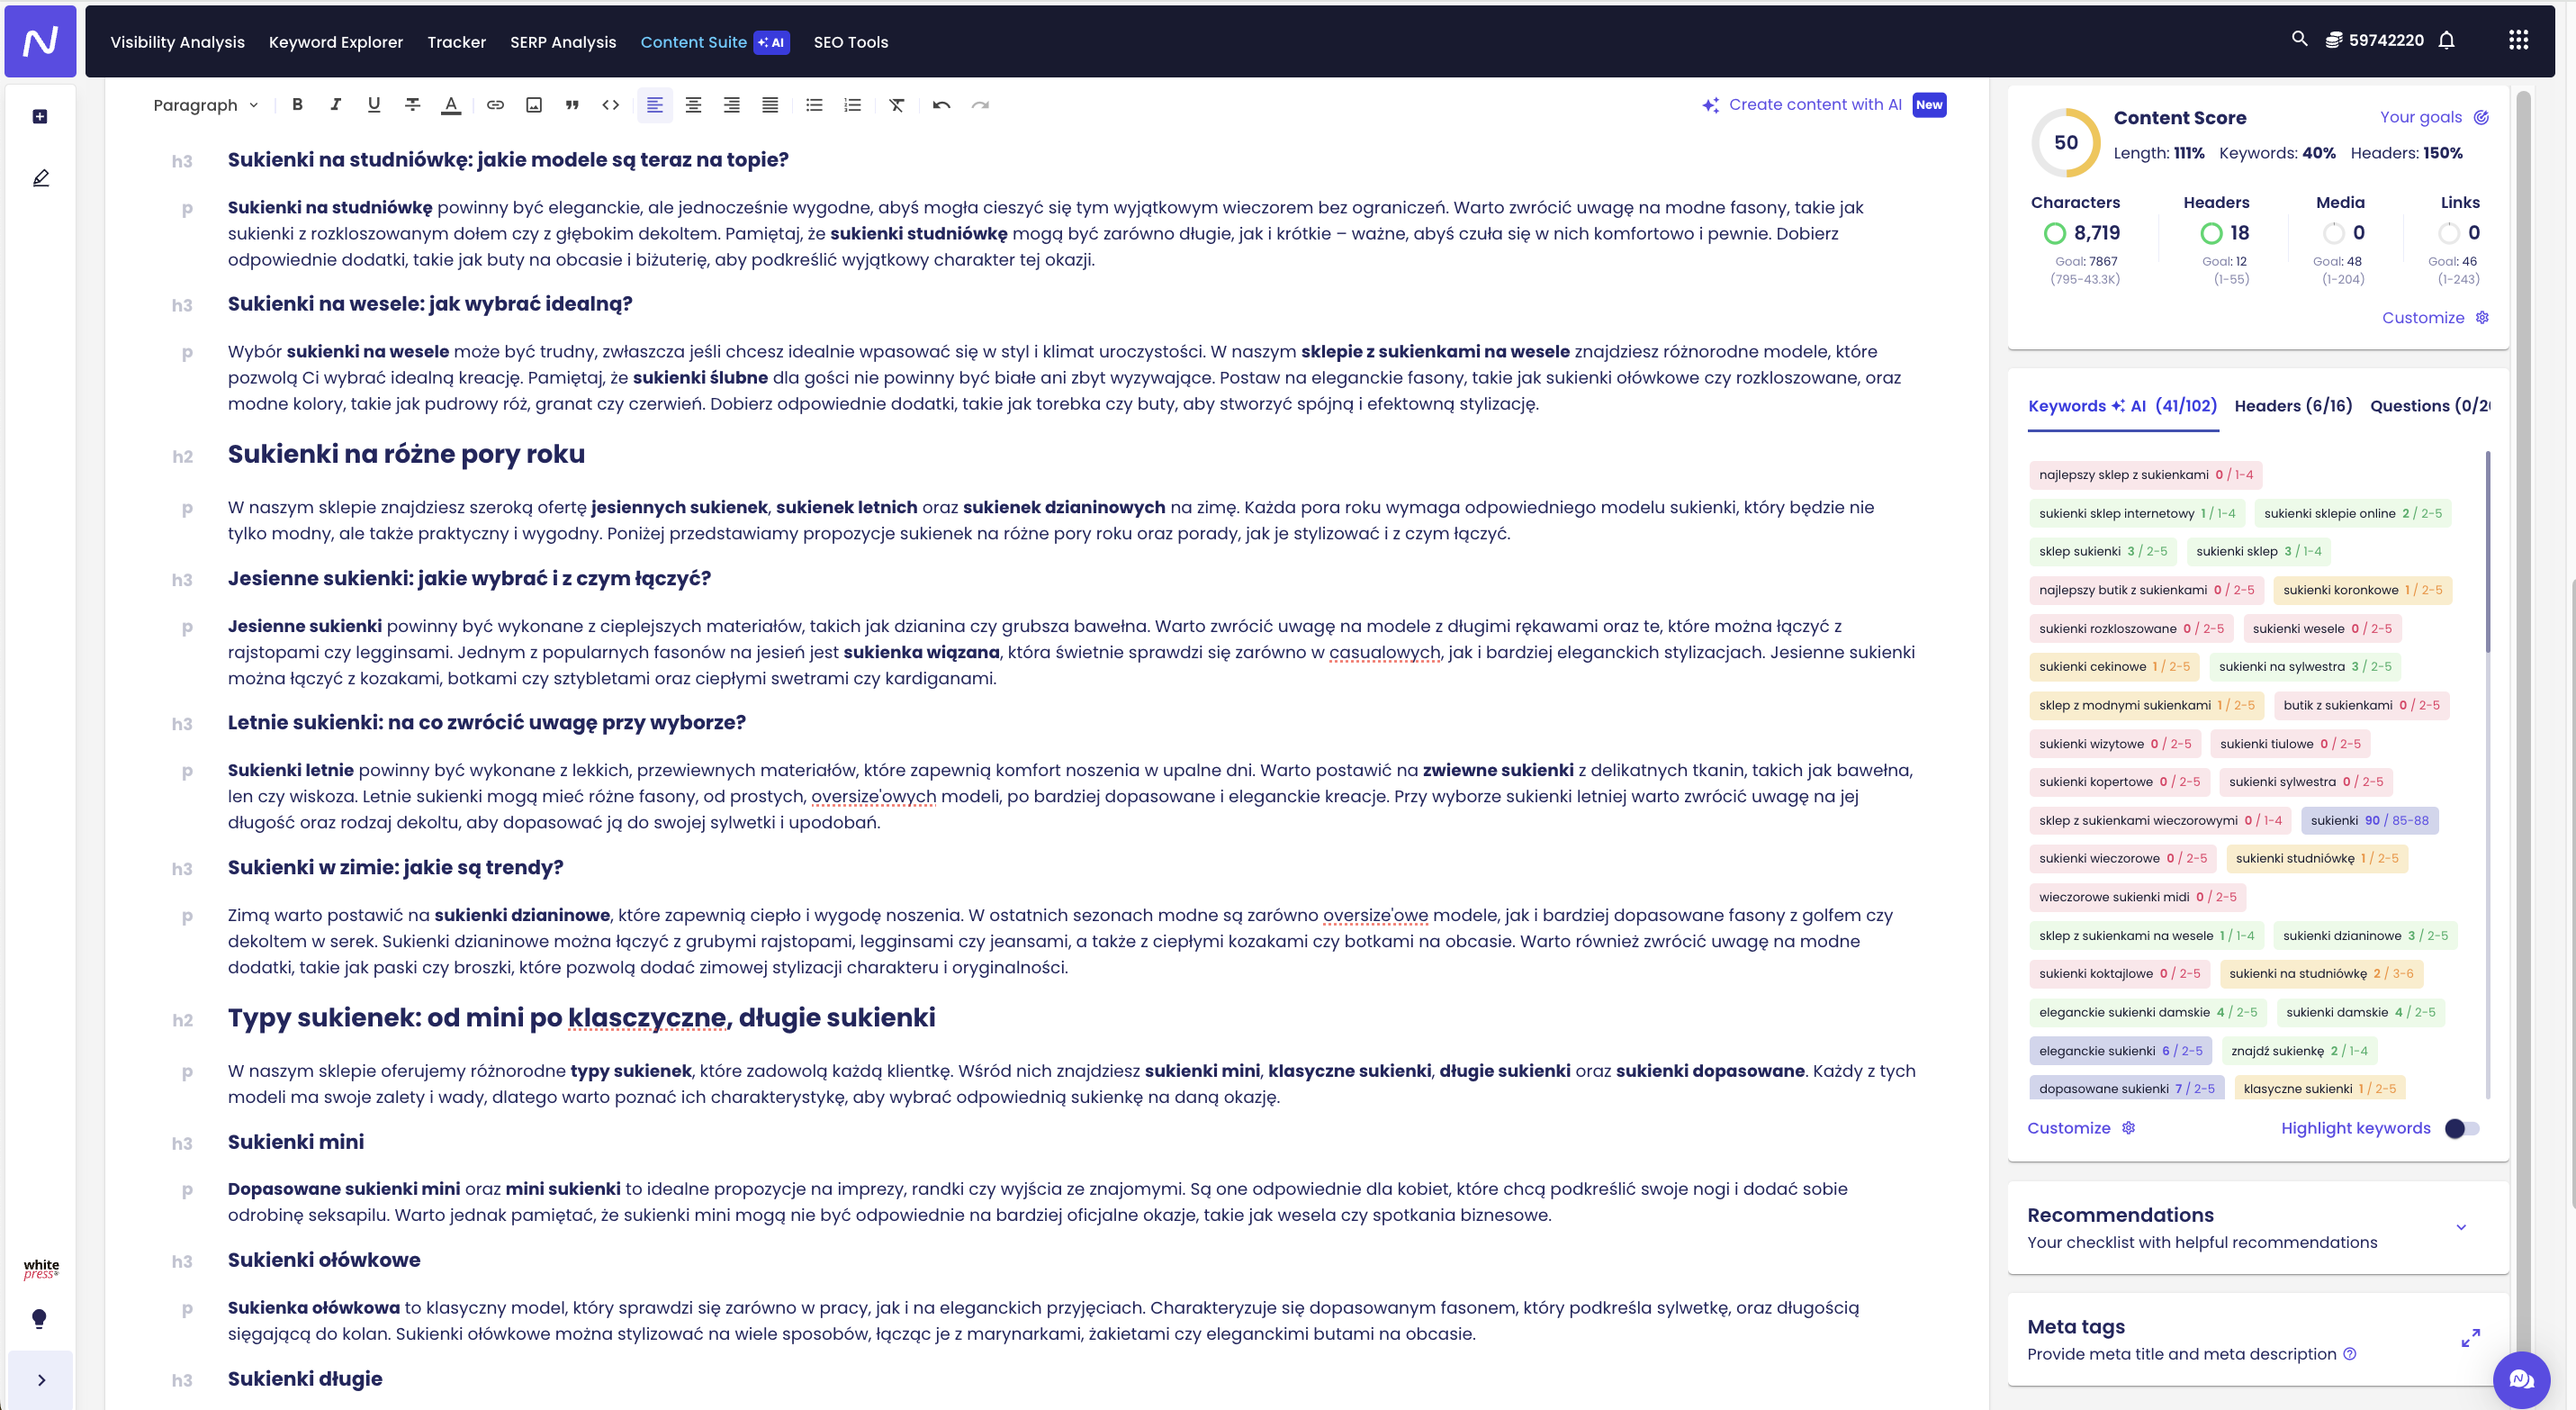Open the notifications bell

point(2446,40)
